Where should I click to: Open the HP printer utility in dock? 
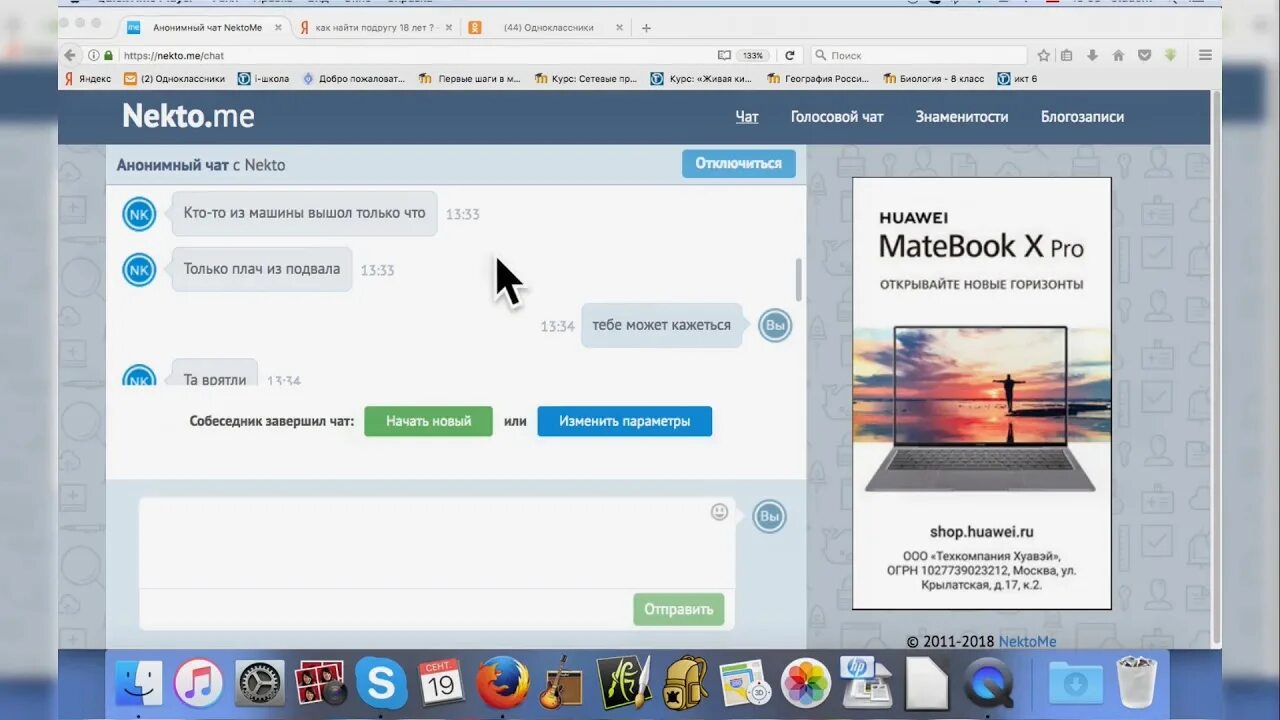866,682
